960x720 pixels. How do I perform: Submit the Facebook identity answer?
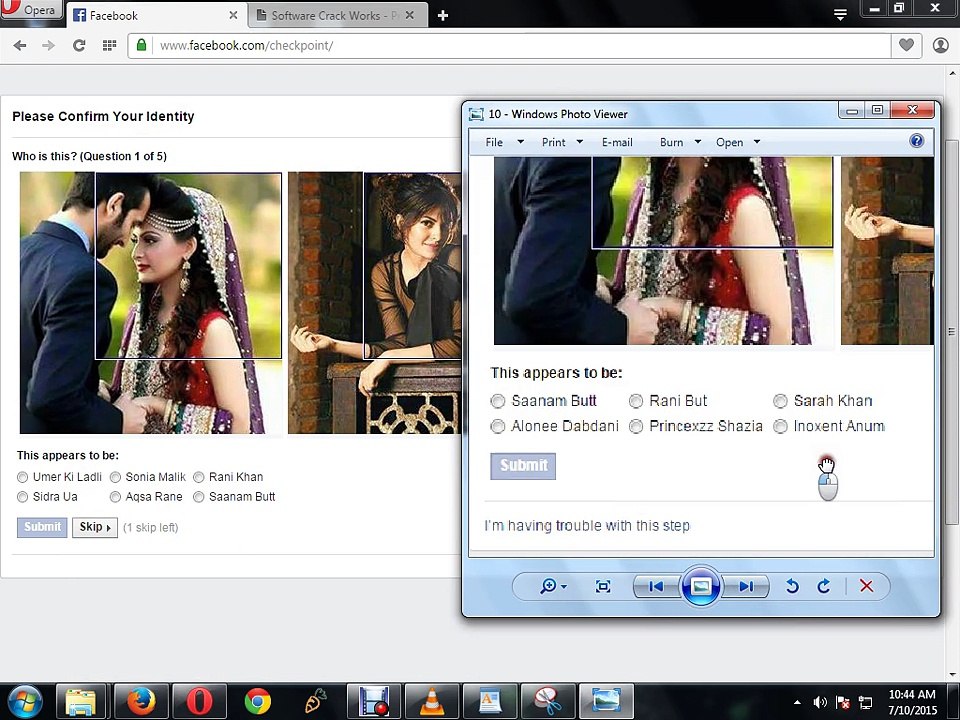42,527
